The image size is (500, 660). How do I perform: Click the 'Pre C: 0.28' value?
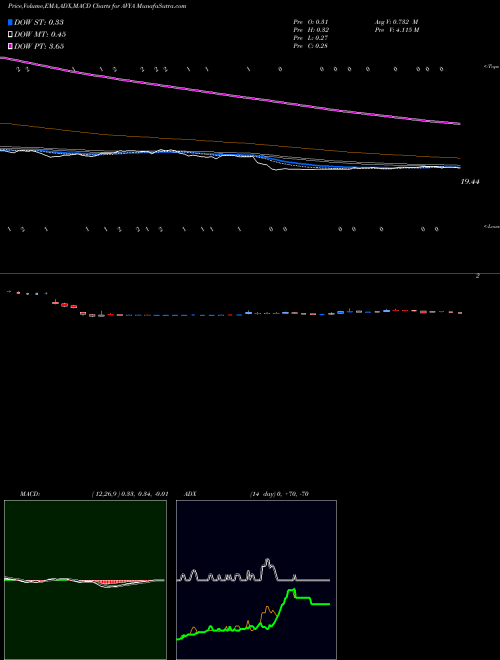pos(311,46)
